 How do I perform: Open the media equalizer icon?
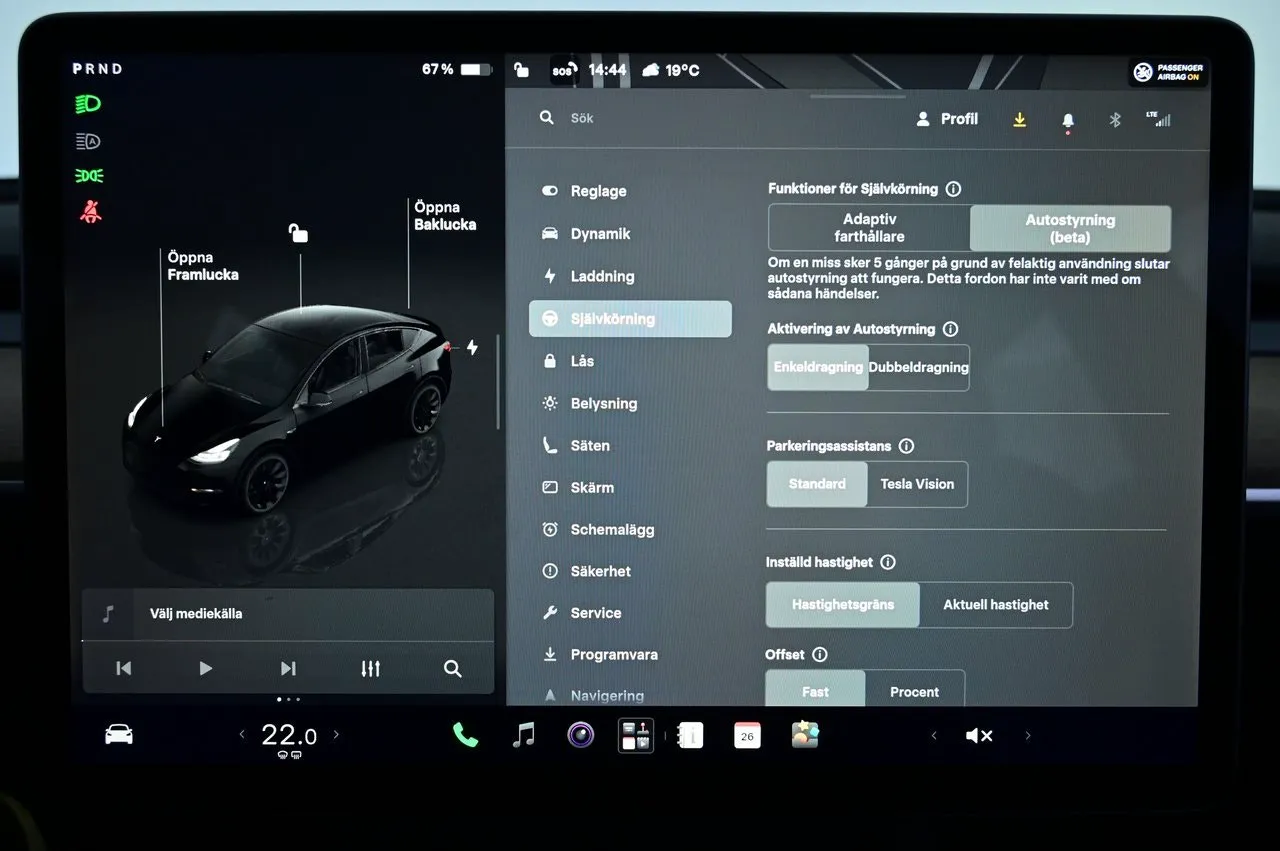coord(371,669)
